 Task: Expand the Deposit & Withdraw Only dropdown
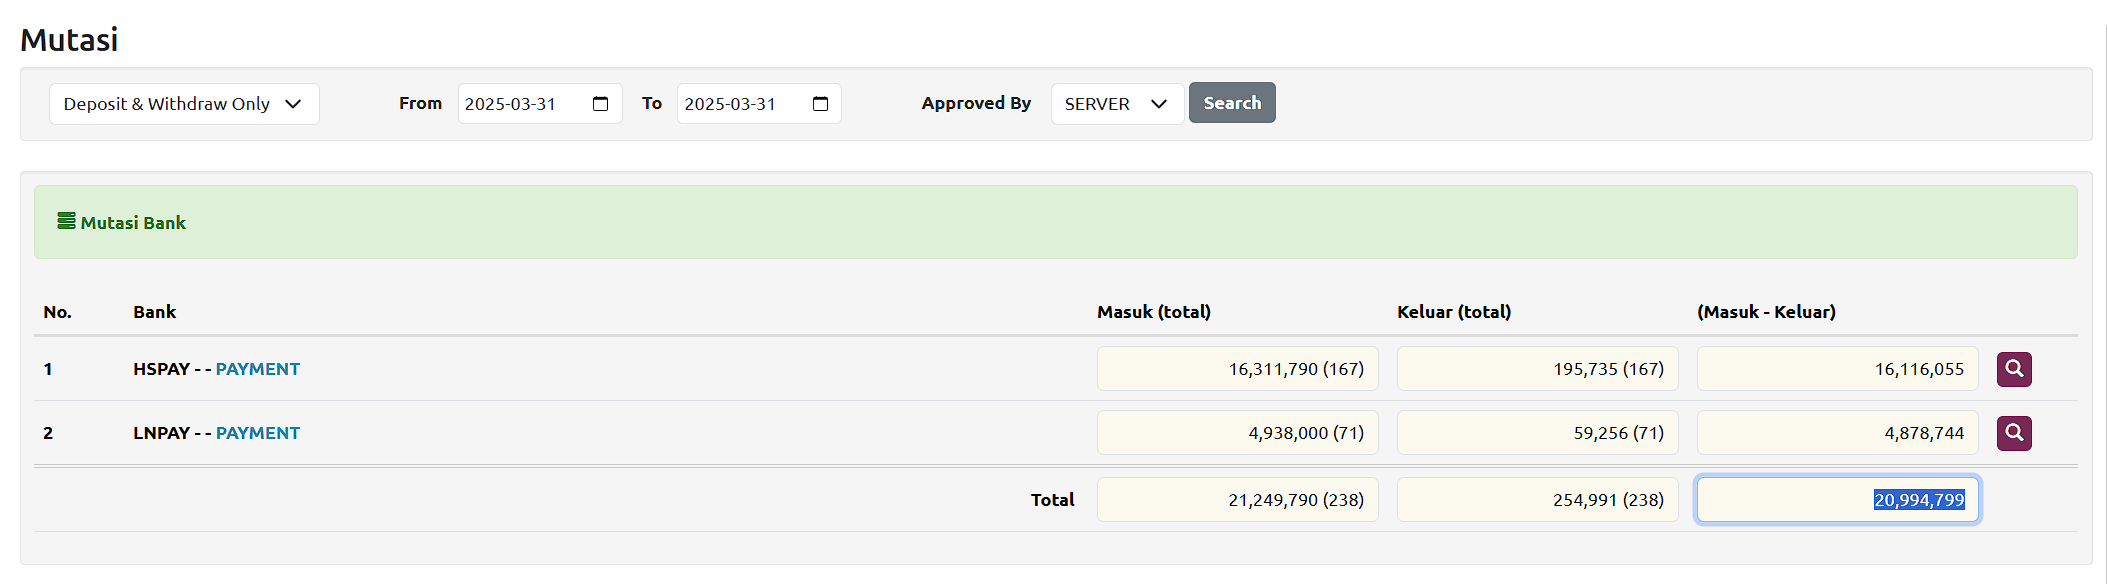point(184,104)
